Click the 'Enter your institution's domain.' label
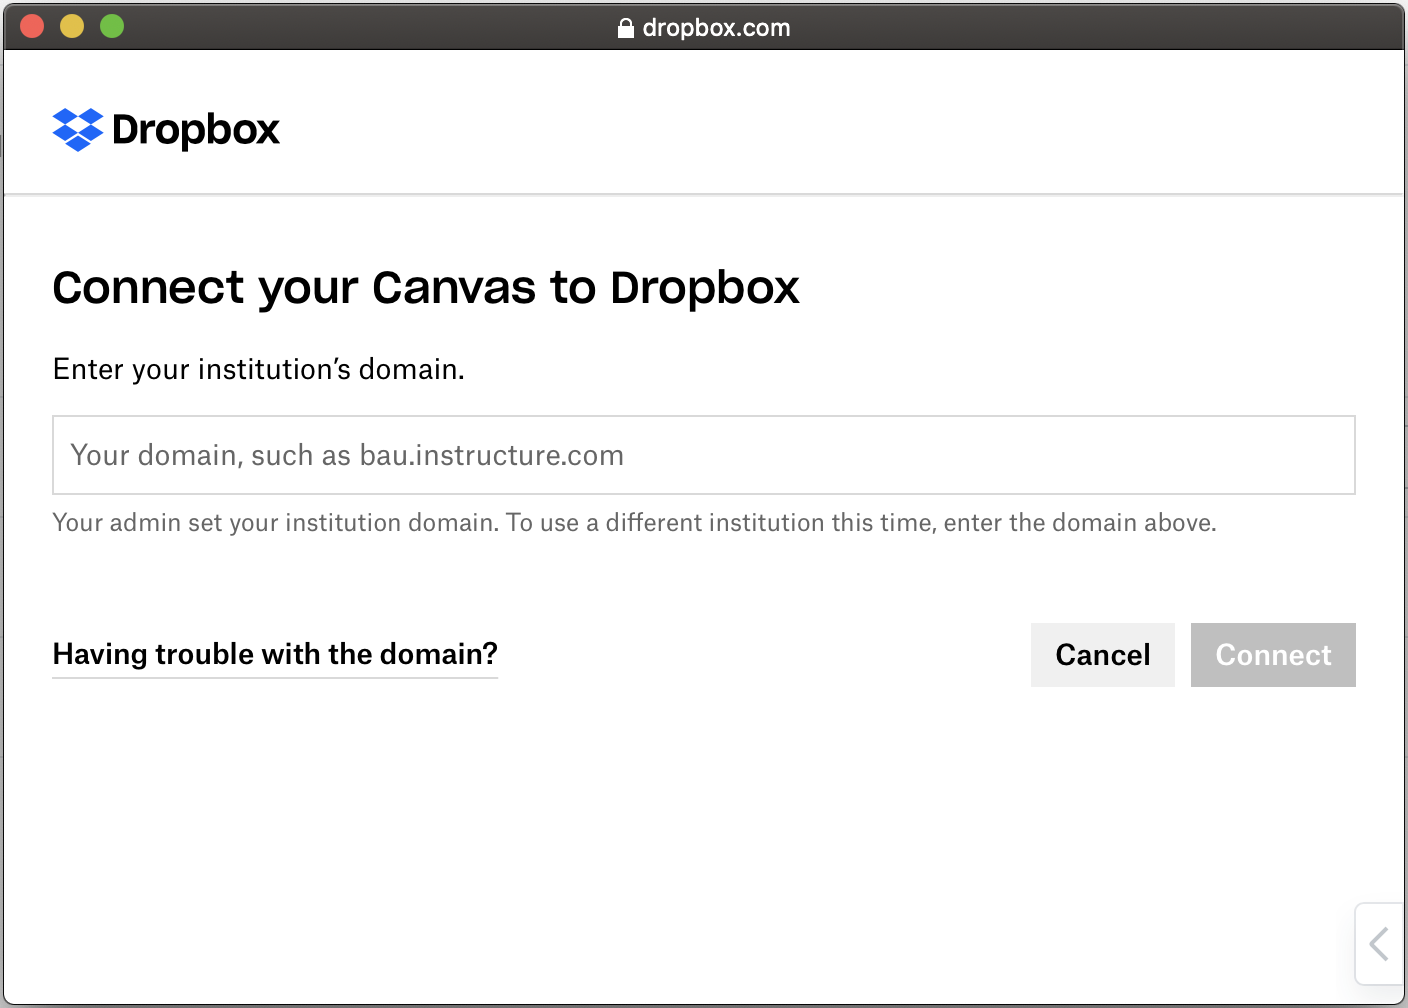This screenshot has width=1408, height=1008. (258, 369)
